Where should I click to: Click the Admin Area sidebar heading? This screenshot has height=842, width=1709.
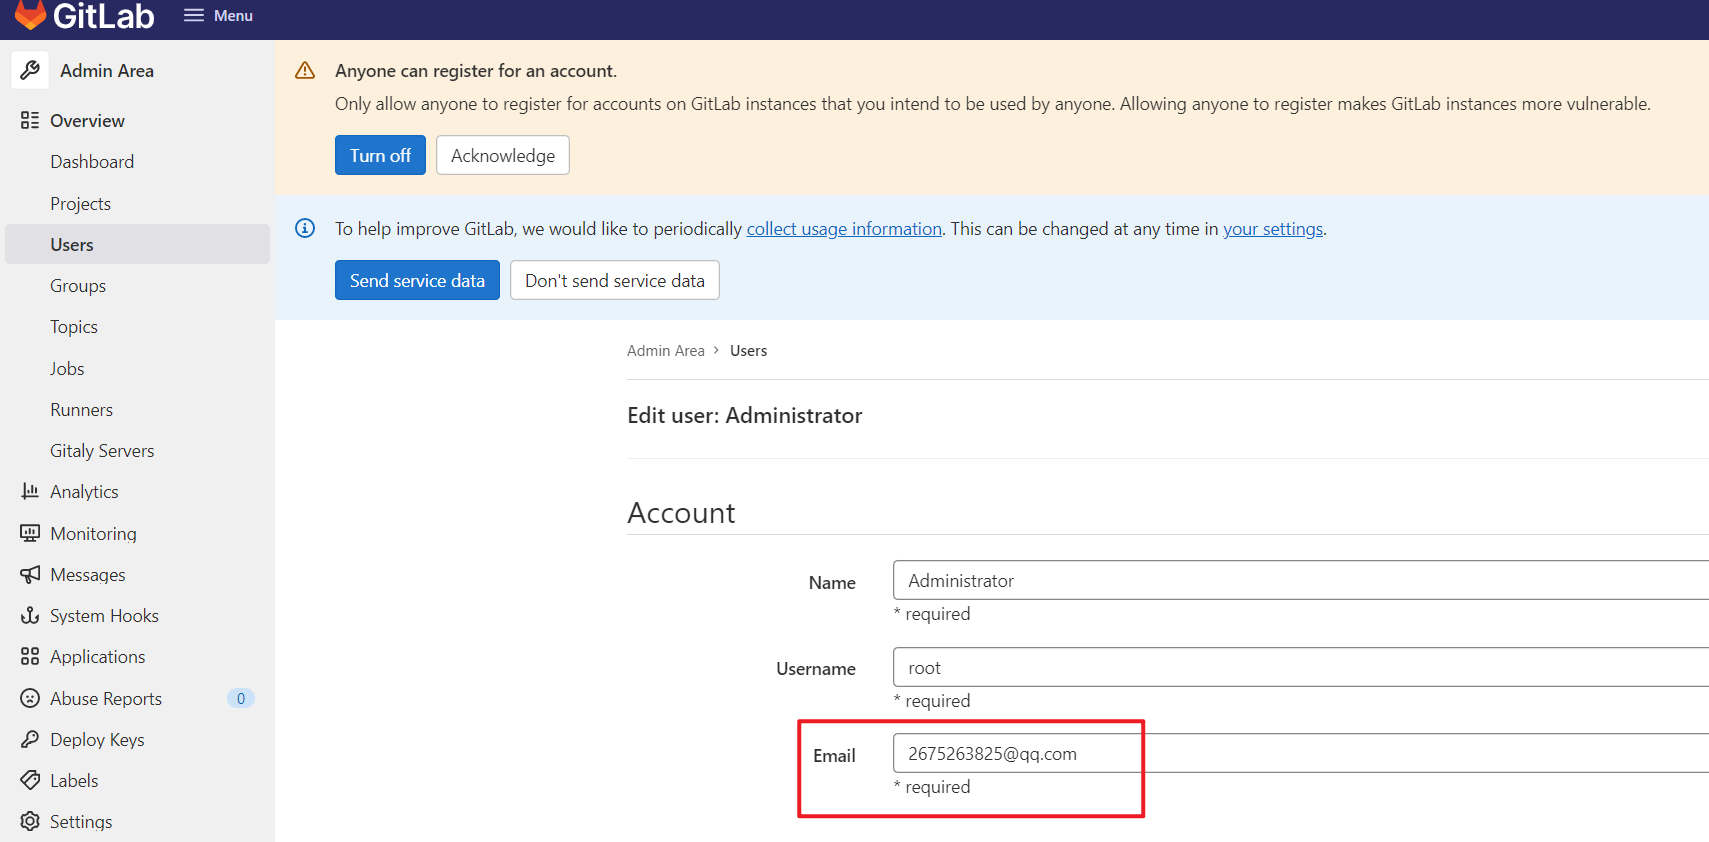coord(107,70)
